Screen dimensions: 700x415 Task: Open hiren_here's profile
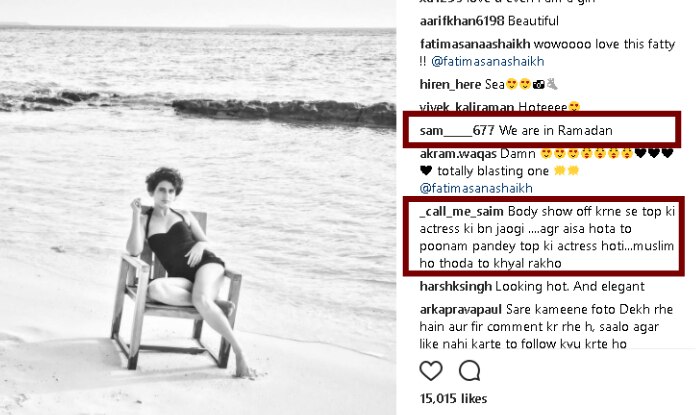click(450, 84)
